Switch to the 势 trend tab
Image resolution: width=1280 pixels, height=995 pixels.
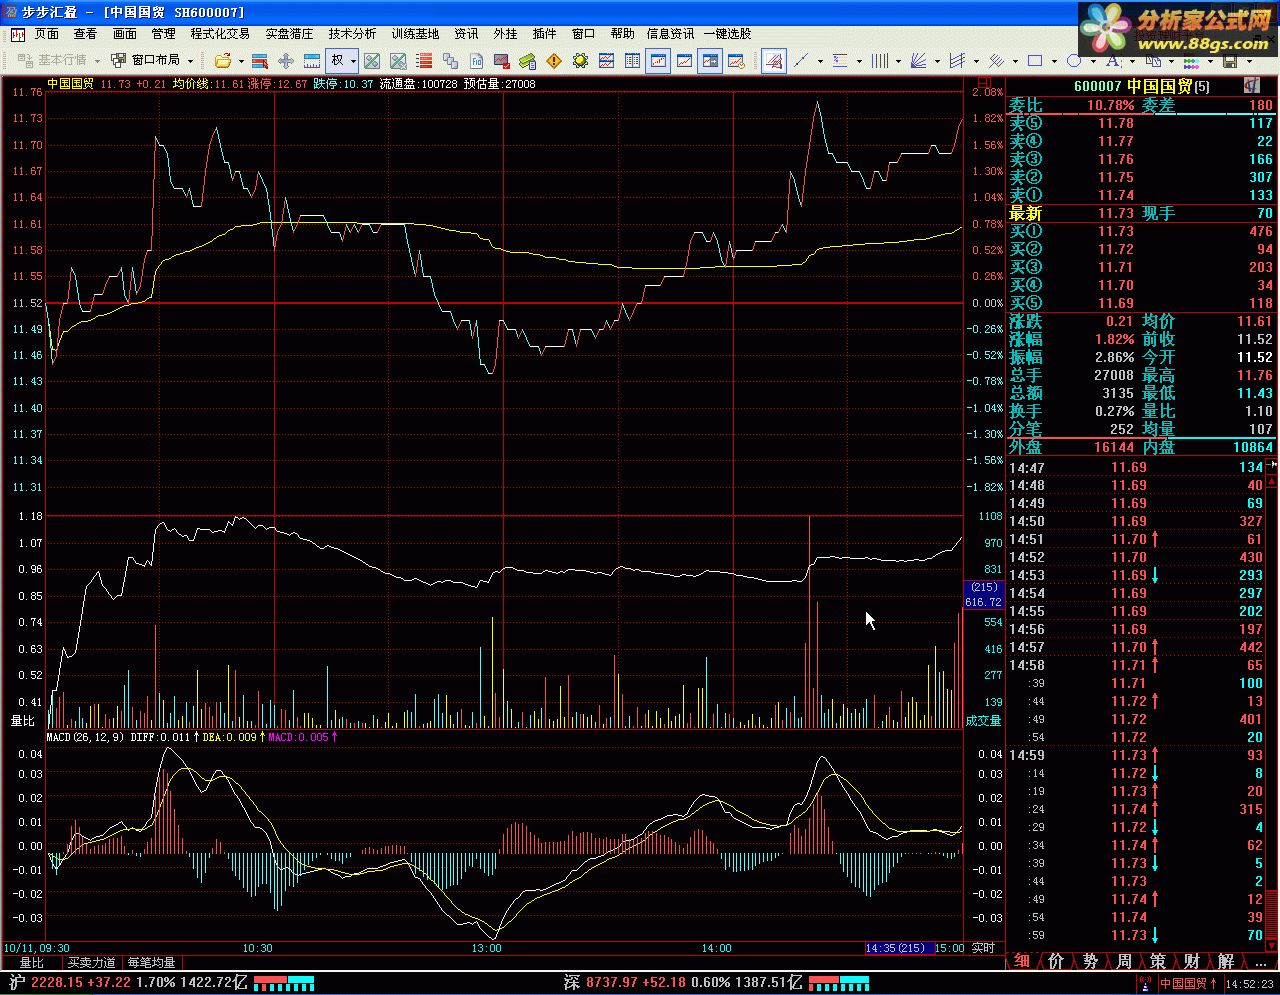(1090, 961)
